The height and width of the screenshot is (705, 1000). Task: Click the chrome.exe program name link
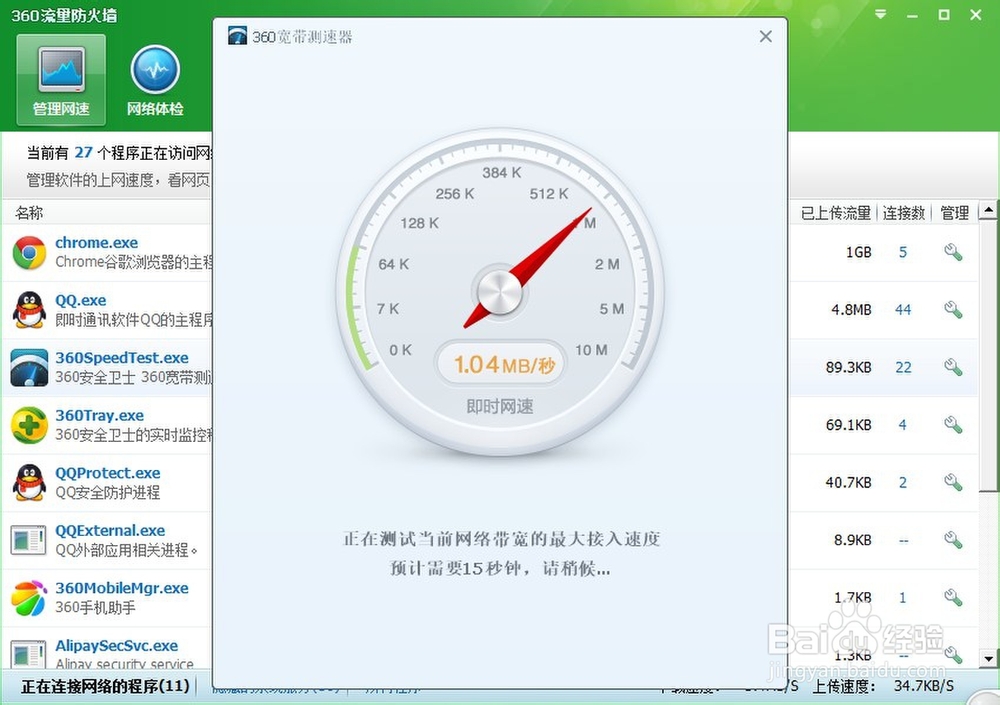click(x=96, y=242)
